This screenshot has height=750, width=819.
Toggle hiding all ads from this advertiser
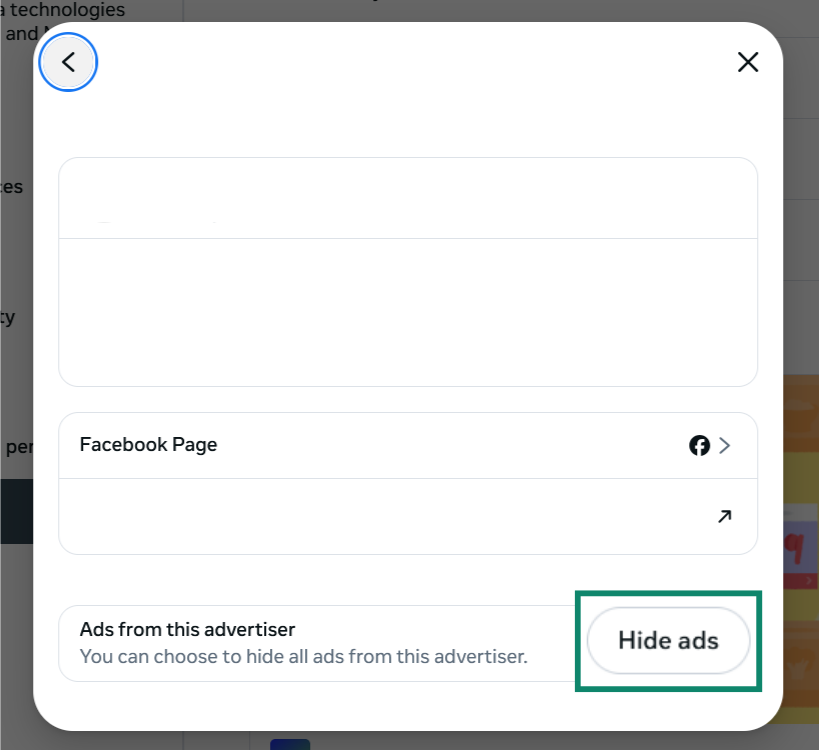[668, 641]
